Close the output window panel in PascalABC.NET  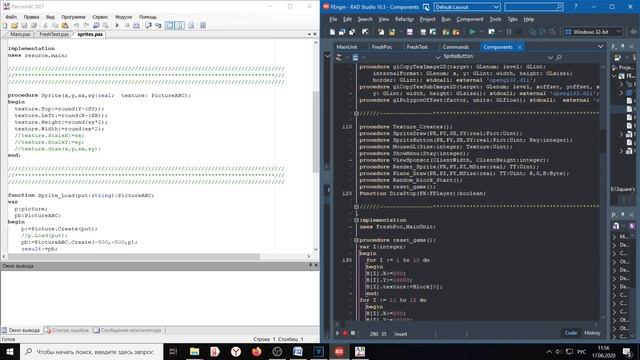[316, 265]
